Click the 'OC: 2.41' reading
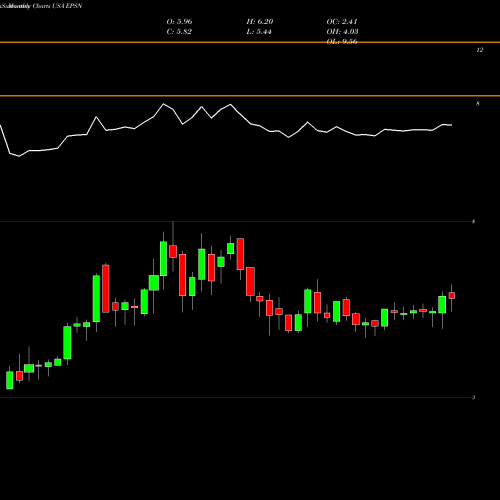 (x=342, y=22)
